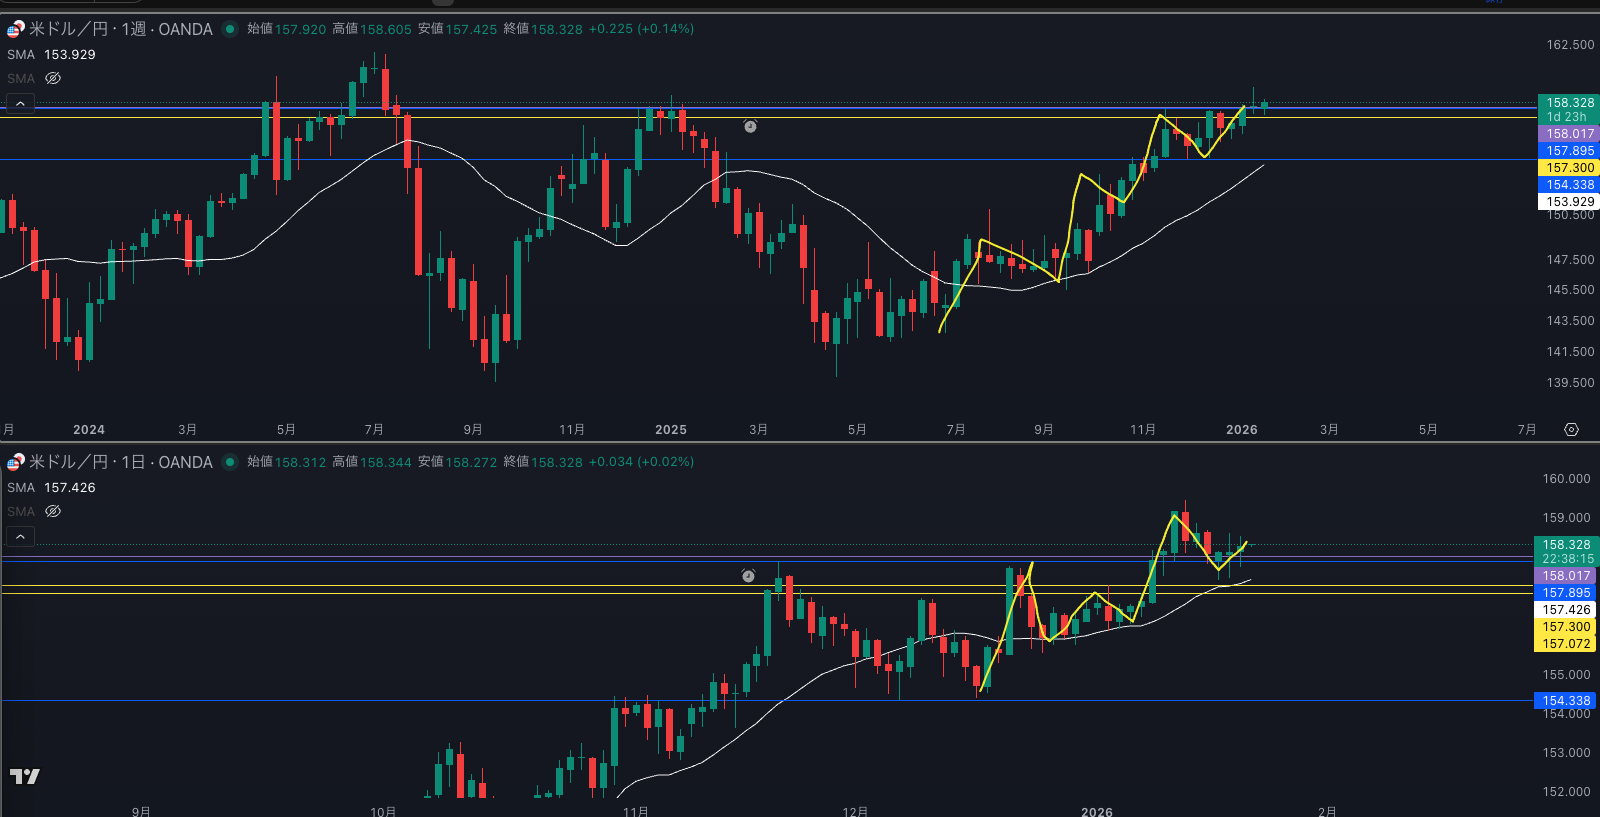Click the TradingView logo in daily chart
The image size is (1600, 817).
coord(25,776)
